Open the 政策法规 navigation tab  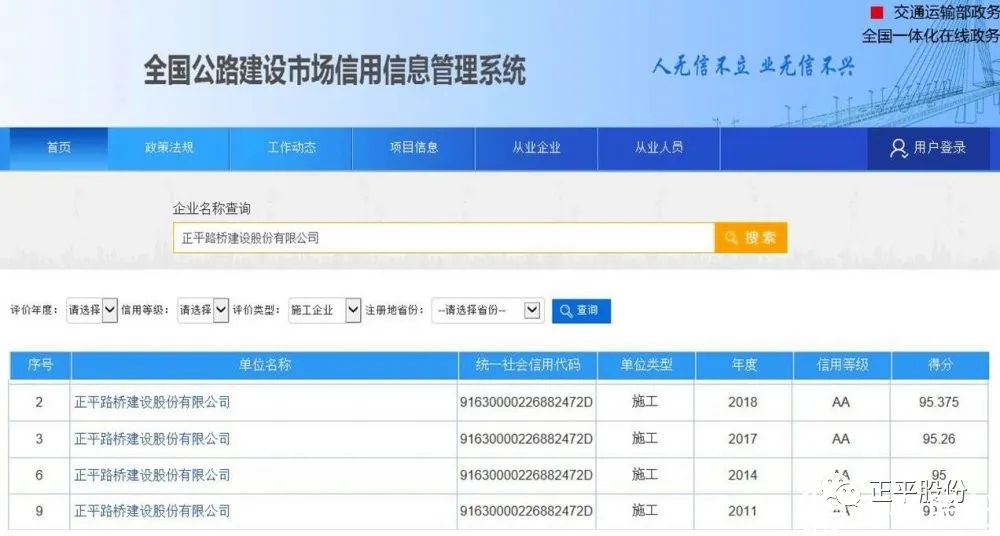pos(169,148)
